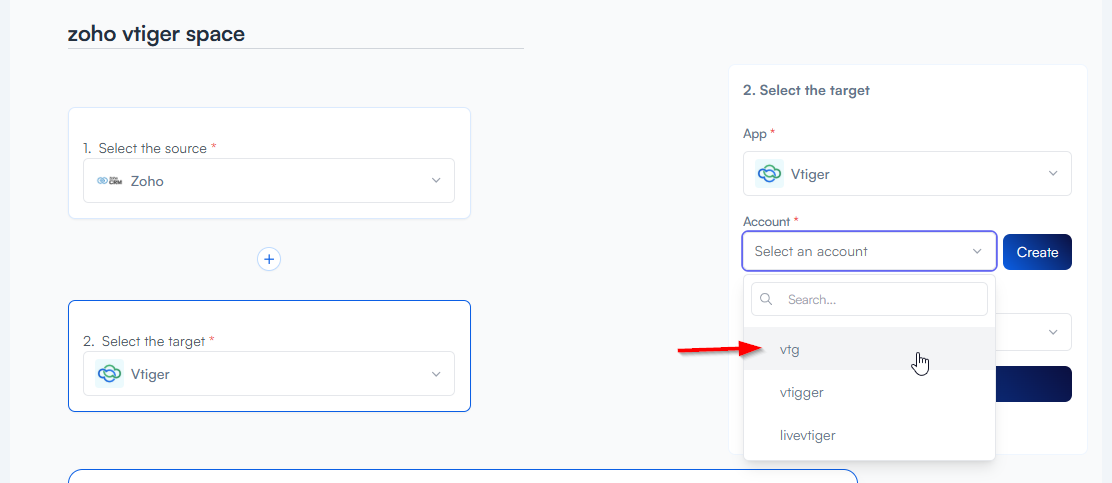The image size is (1112, 483).
Task: Choose the "vtg" account option
Action: coord(790,349)
